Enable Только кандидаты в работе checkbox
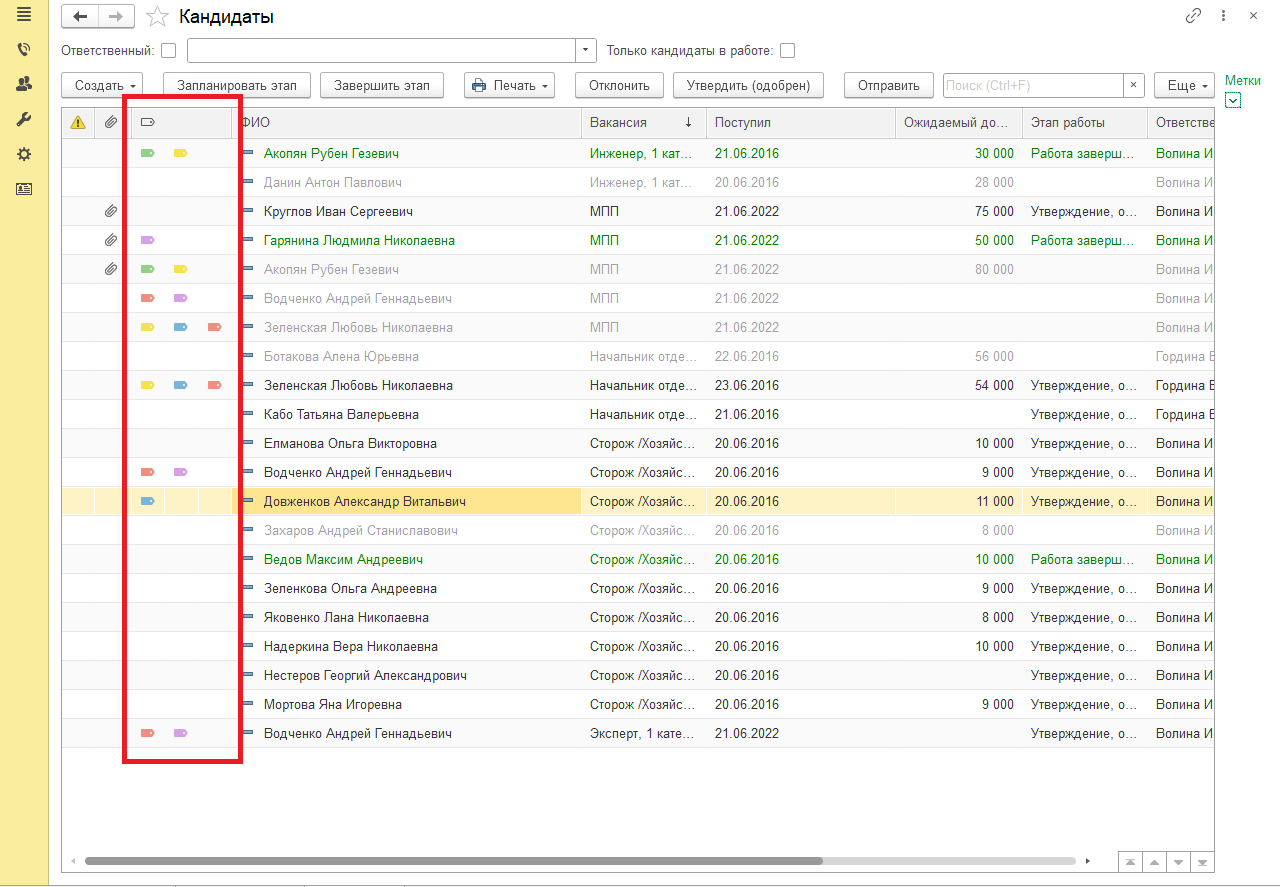 [787, 51]
